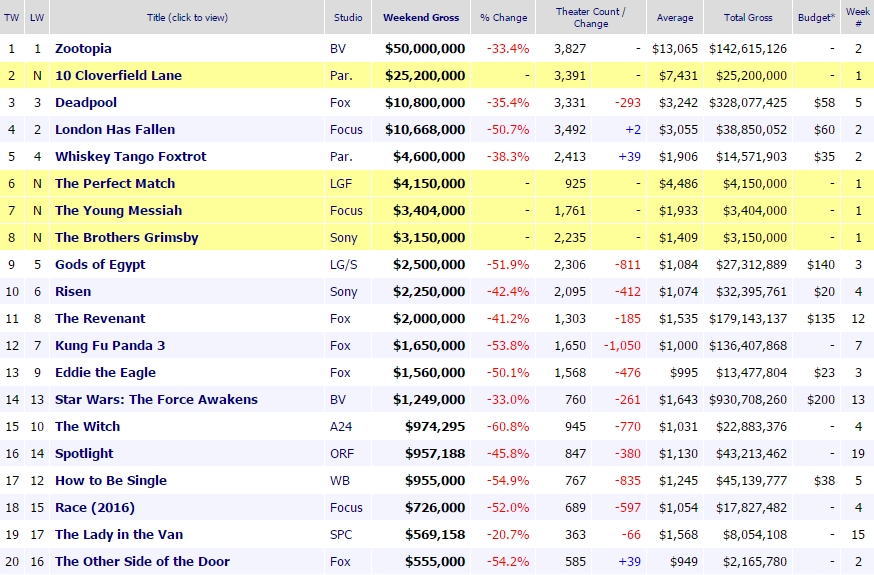Click ORF studio in Spotlight row
This screenshot has width=874, height=575.
342,454
